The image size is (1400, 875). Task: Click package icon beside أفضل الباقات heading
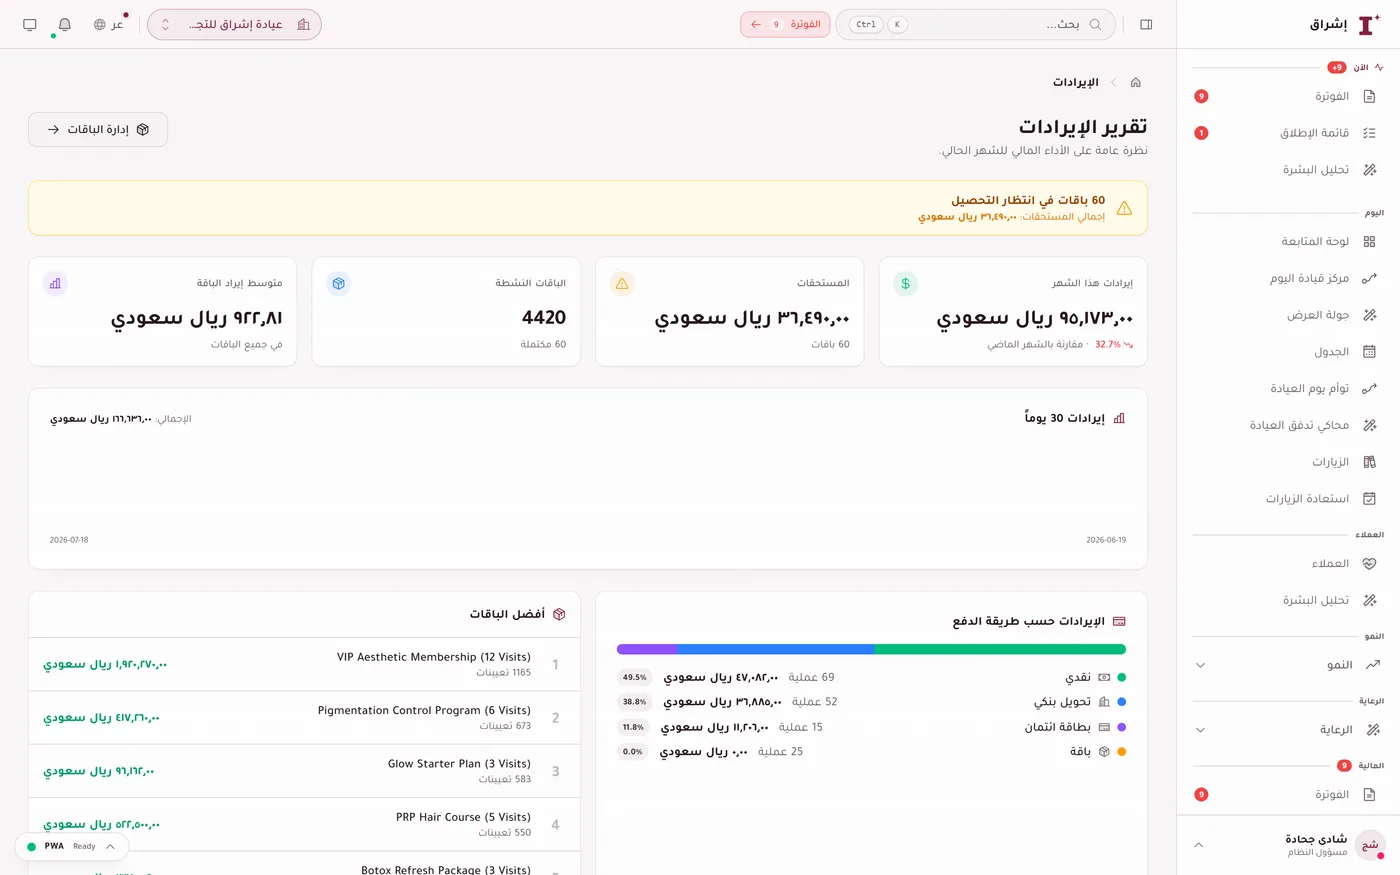tap(559, 614)
